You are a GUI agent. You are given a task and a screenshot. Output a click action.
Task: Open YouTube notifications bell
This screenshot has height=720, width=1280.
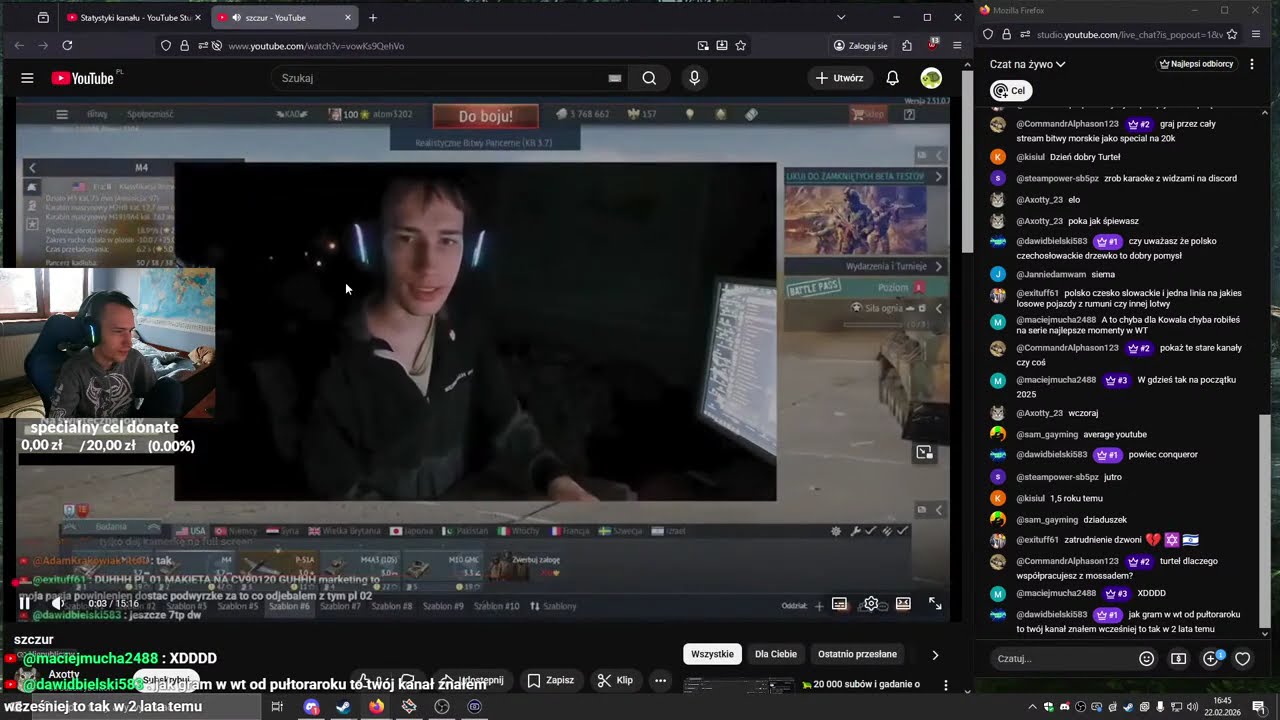(892, 78)
